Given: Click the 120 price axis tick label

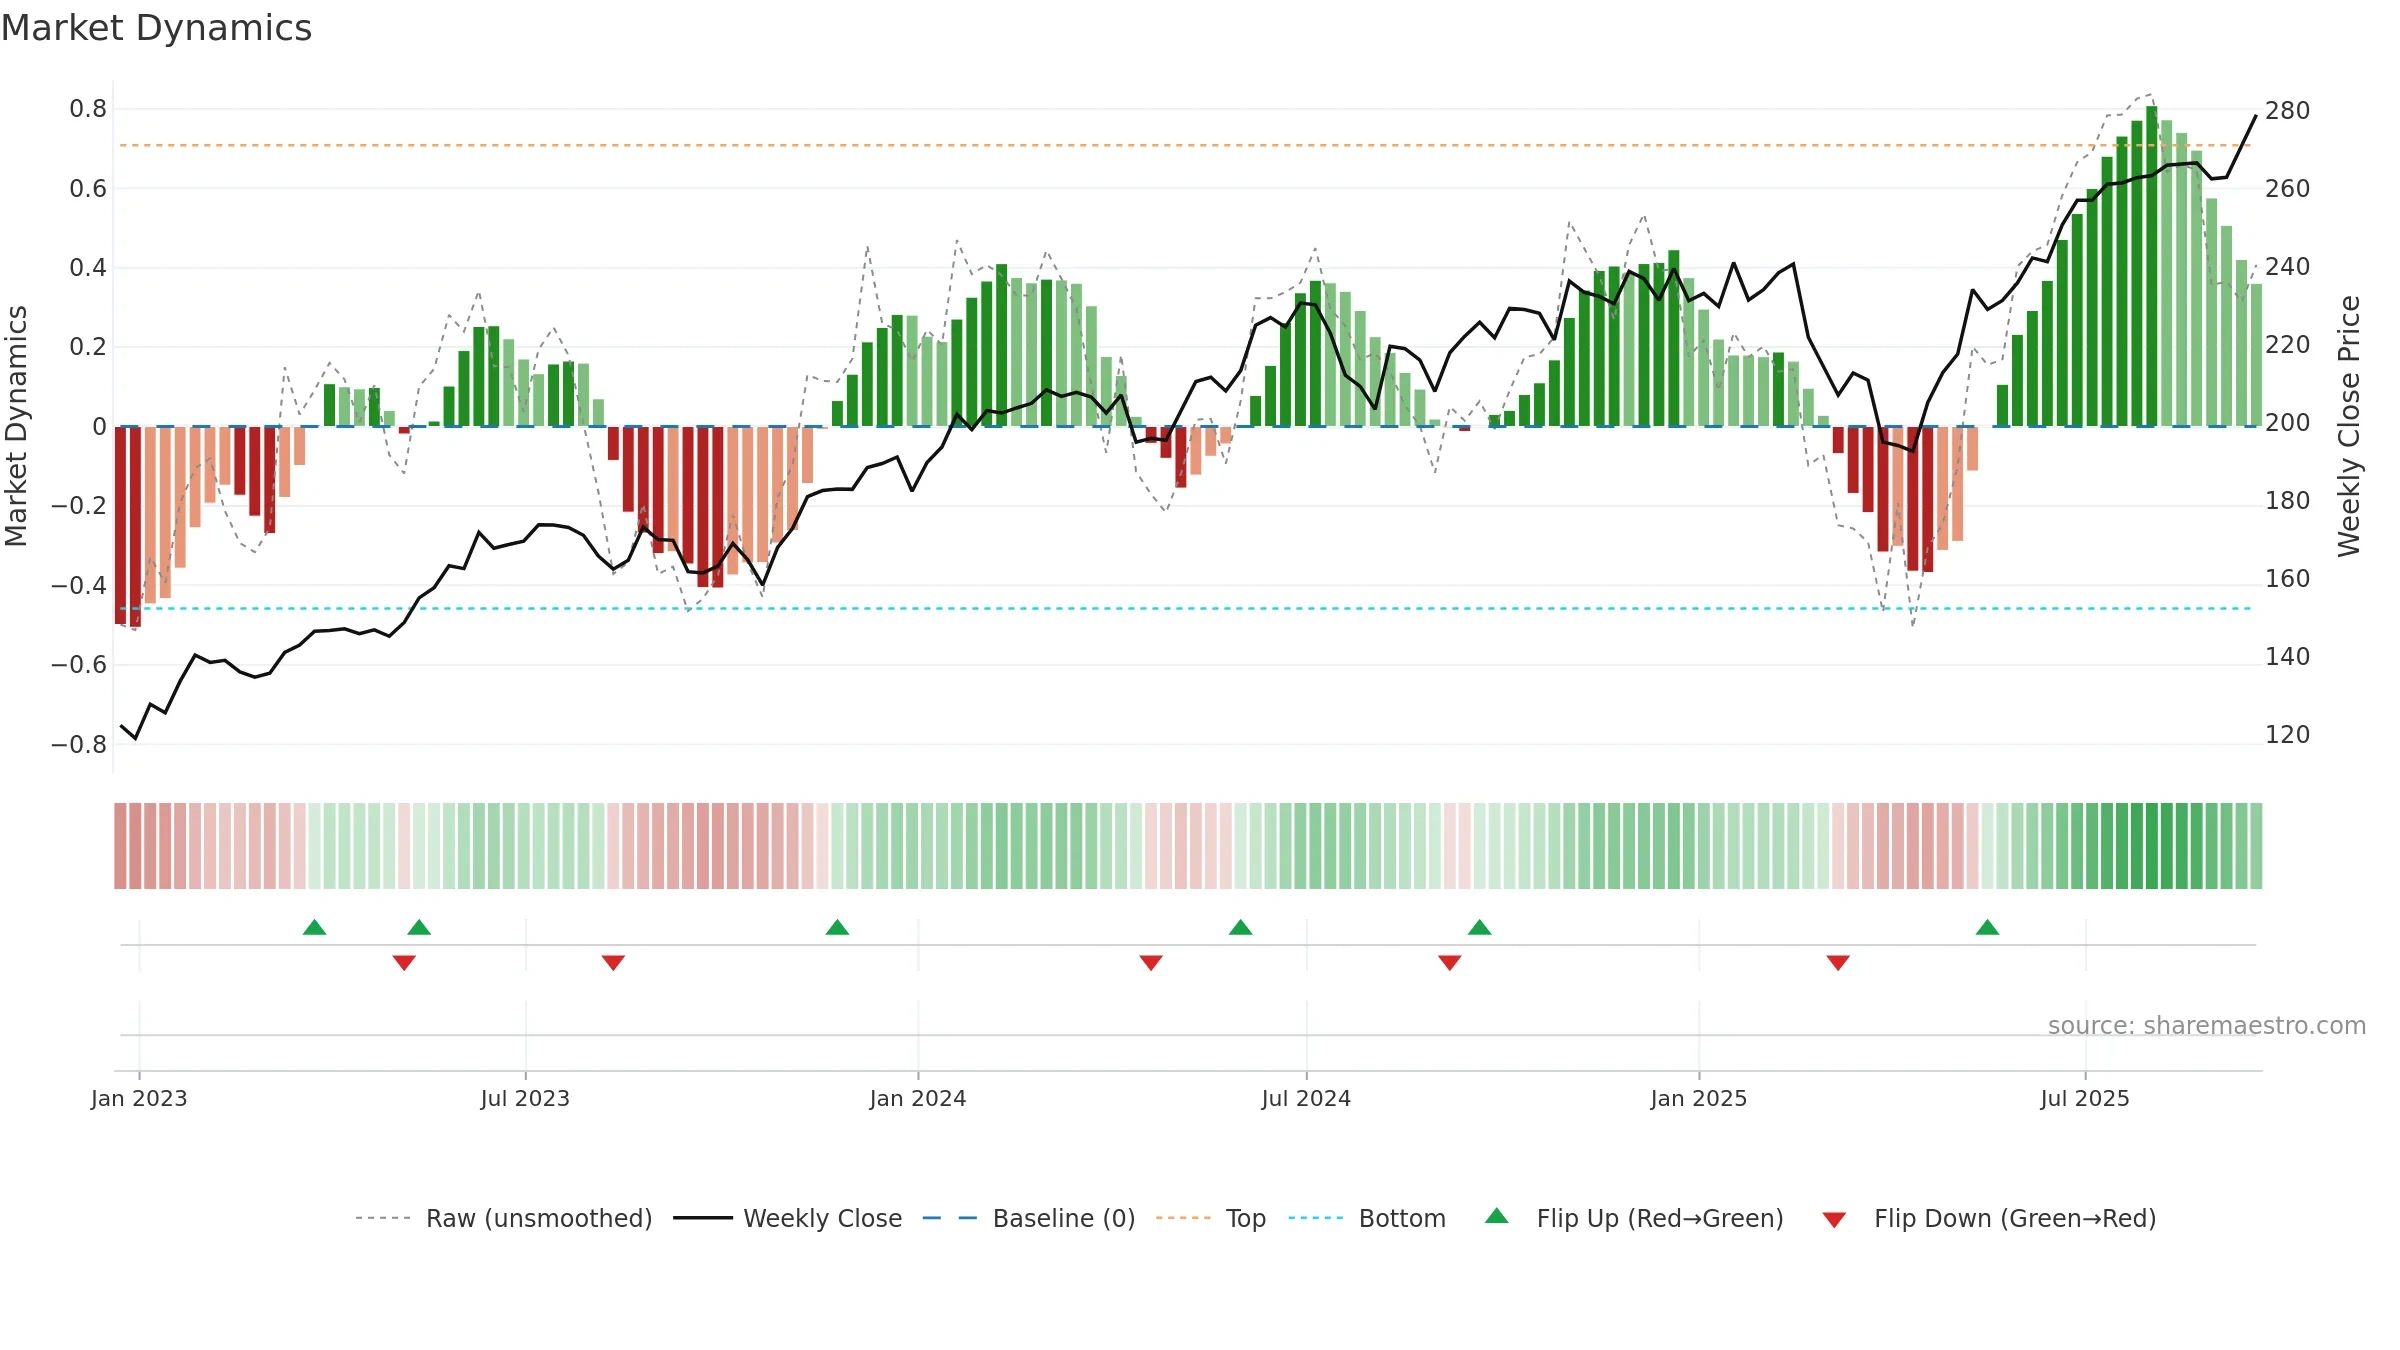Looking at the screenshot, I should (2288, 735).
